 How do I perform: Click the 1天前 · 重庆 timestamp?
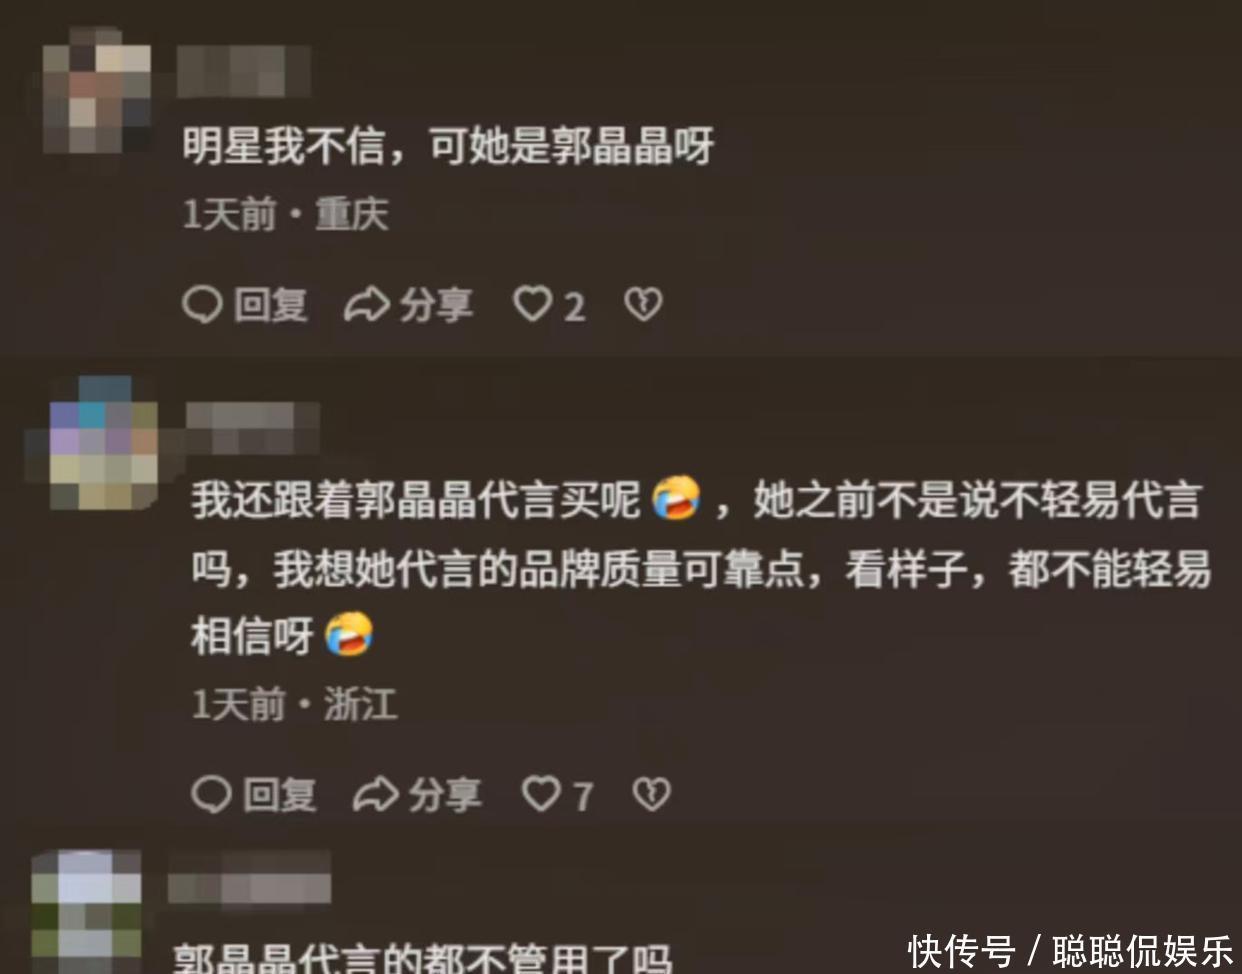click(285, 214)
